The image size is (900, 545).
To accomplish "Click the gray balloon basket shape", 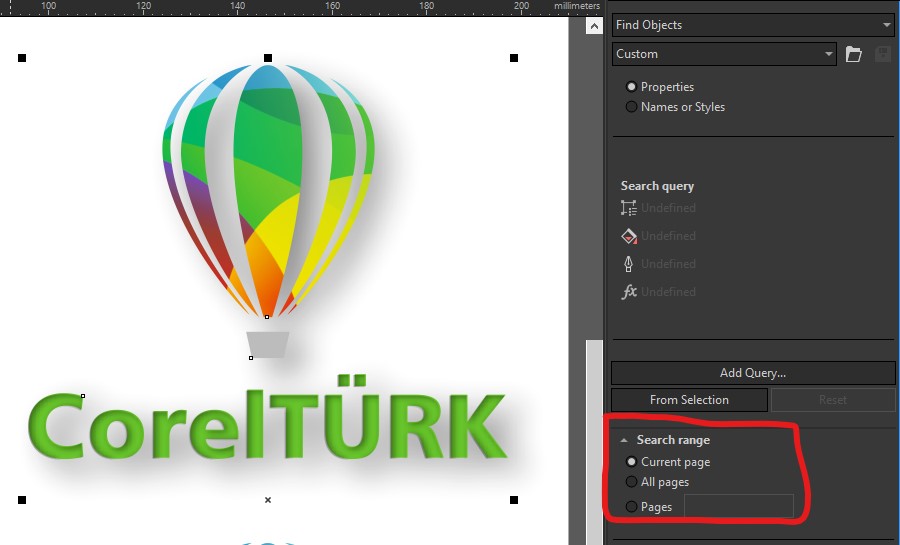I will point(267,345).
